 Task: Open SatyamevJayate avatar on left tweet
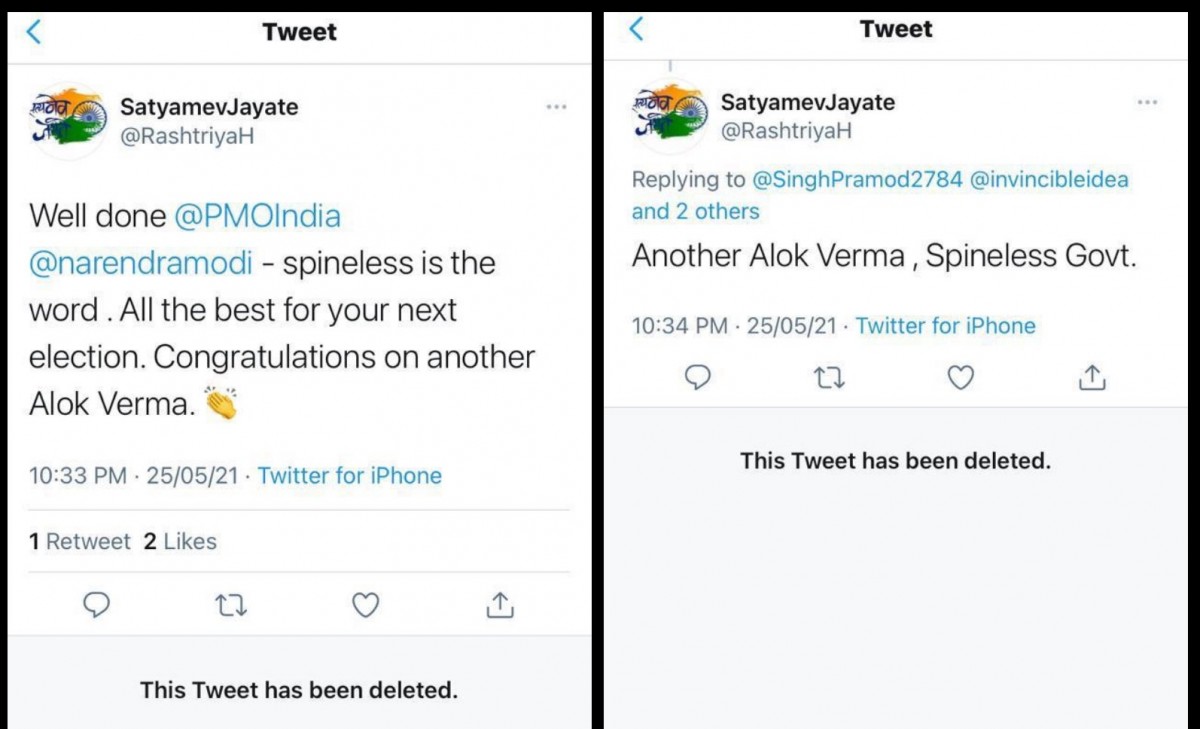coord(66,120)
